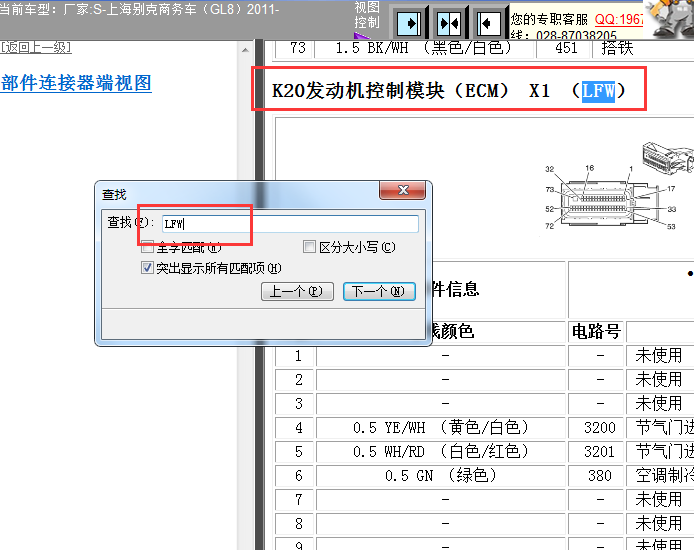Click the right-arrow view control icon
The height and width of the screenshot is (550, 694).
pyautogui.click(x=409, y=23)
